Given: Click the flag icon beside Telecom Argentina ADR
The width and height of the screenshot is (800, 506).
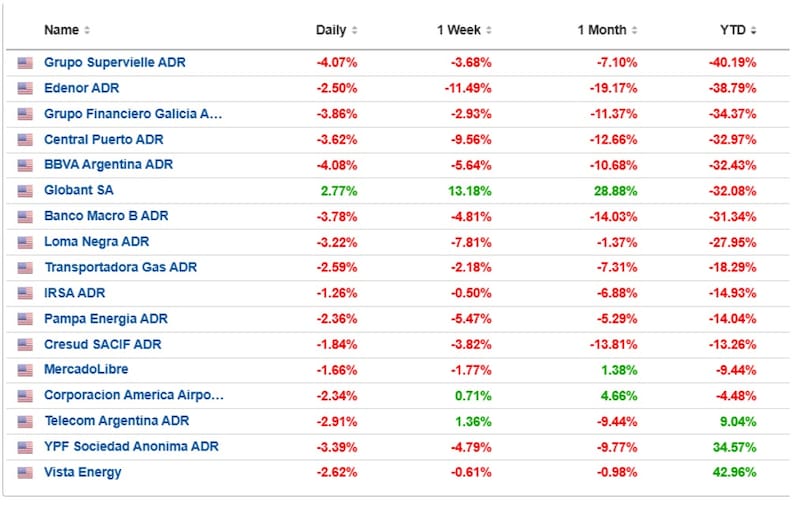Looking at the screenshot, I should point(24,421).
